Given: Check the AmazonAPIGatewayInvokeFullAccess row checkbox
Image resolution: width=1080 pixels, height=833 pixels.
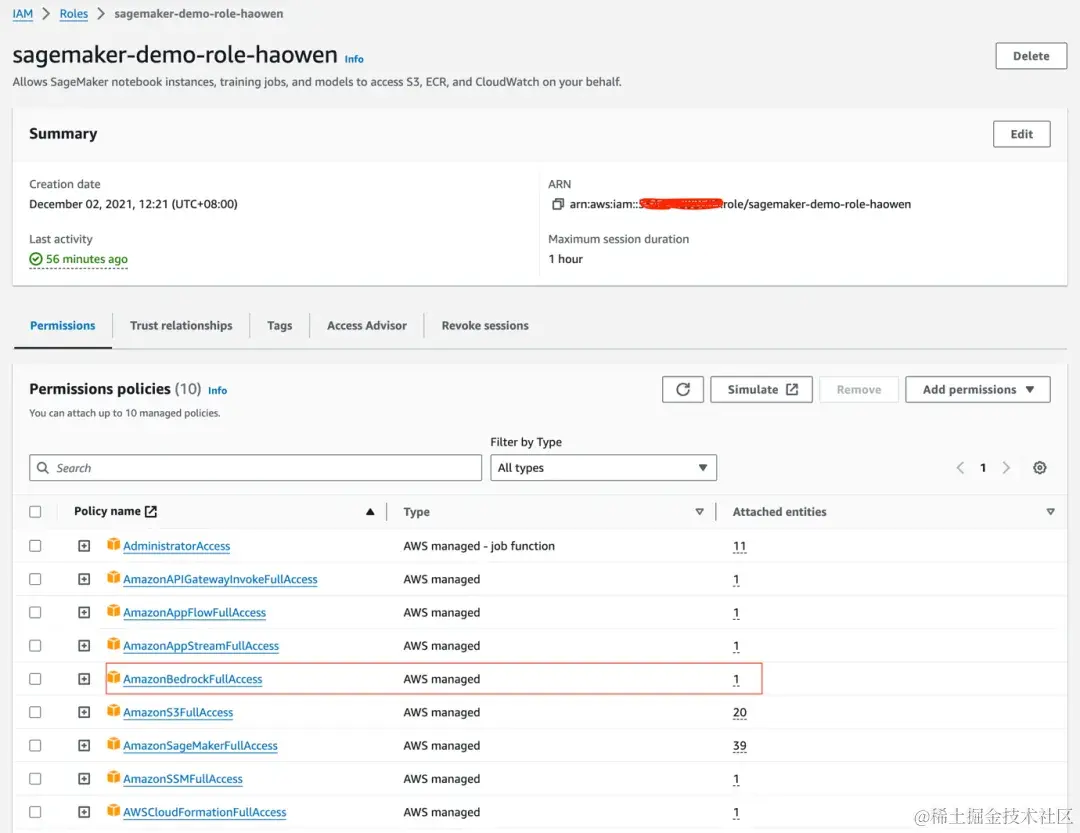Looking at the screenshot, I should click(x=35, y=579).
